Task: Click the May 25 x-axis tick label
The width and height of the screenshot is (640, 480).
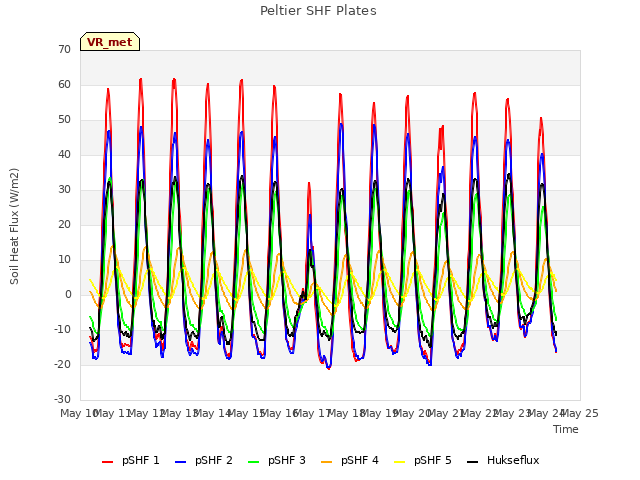Action: [x=580, y=413]
